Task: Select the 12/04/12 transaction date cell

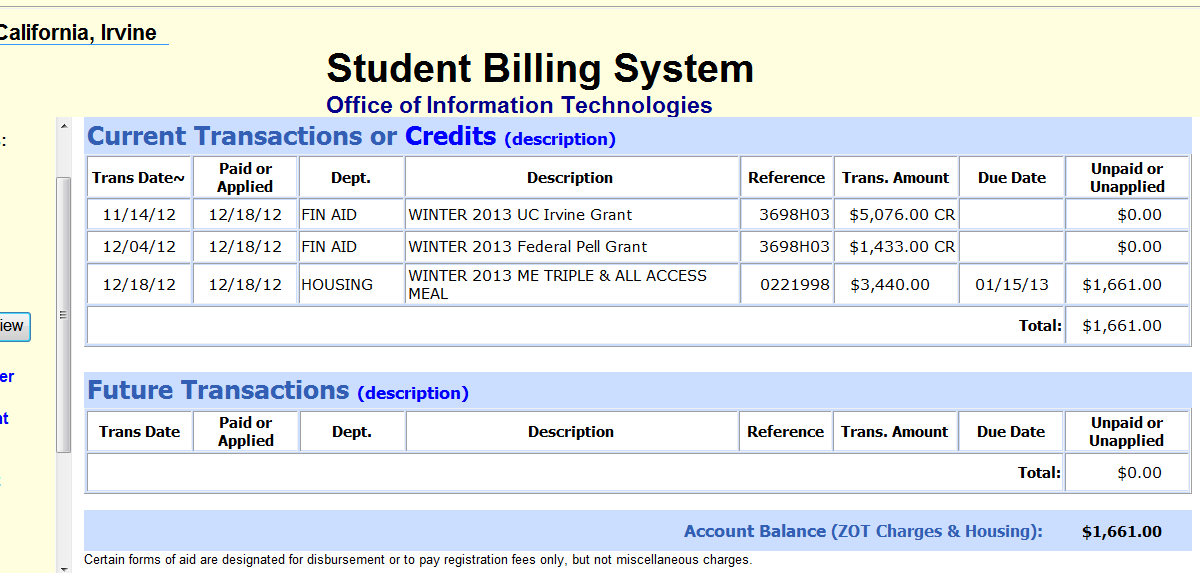Action: pos(139,247)
